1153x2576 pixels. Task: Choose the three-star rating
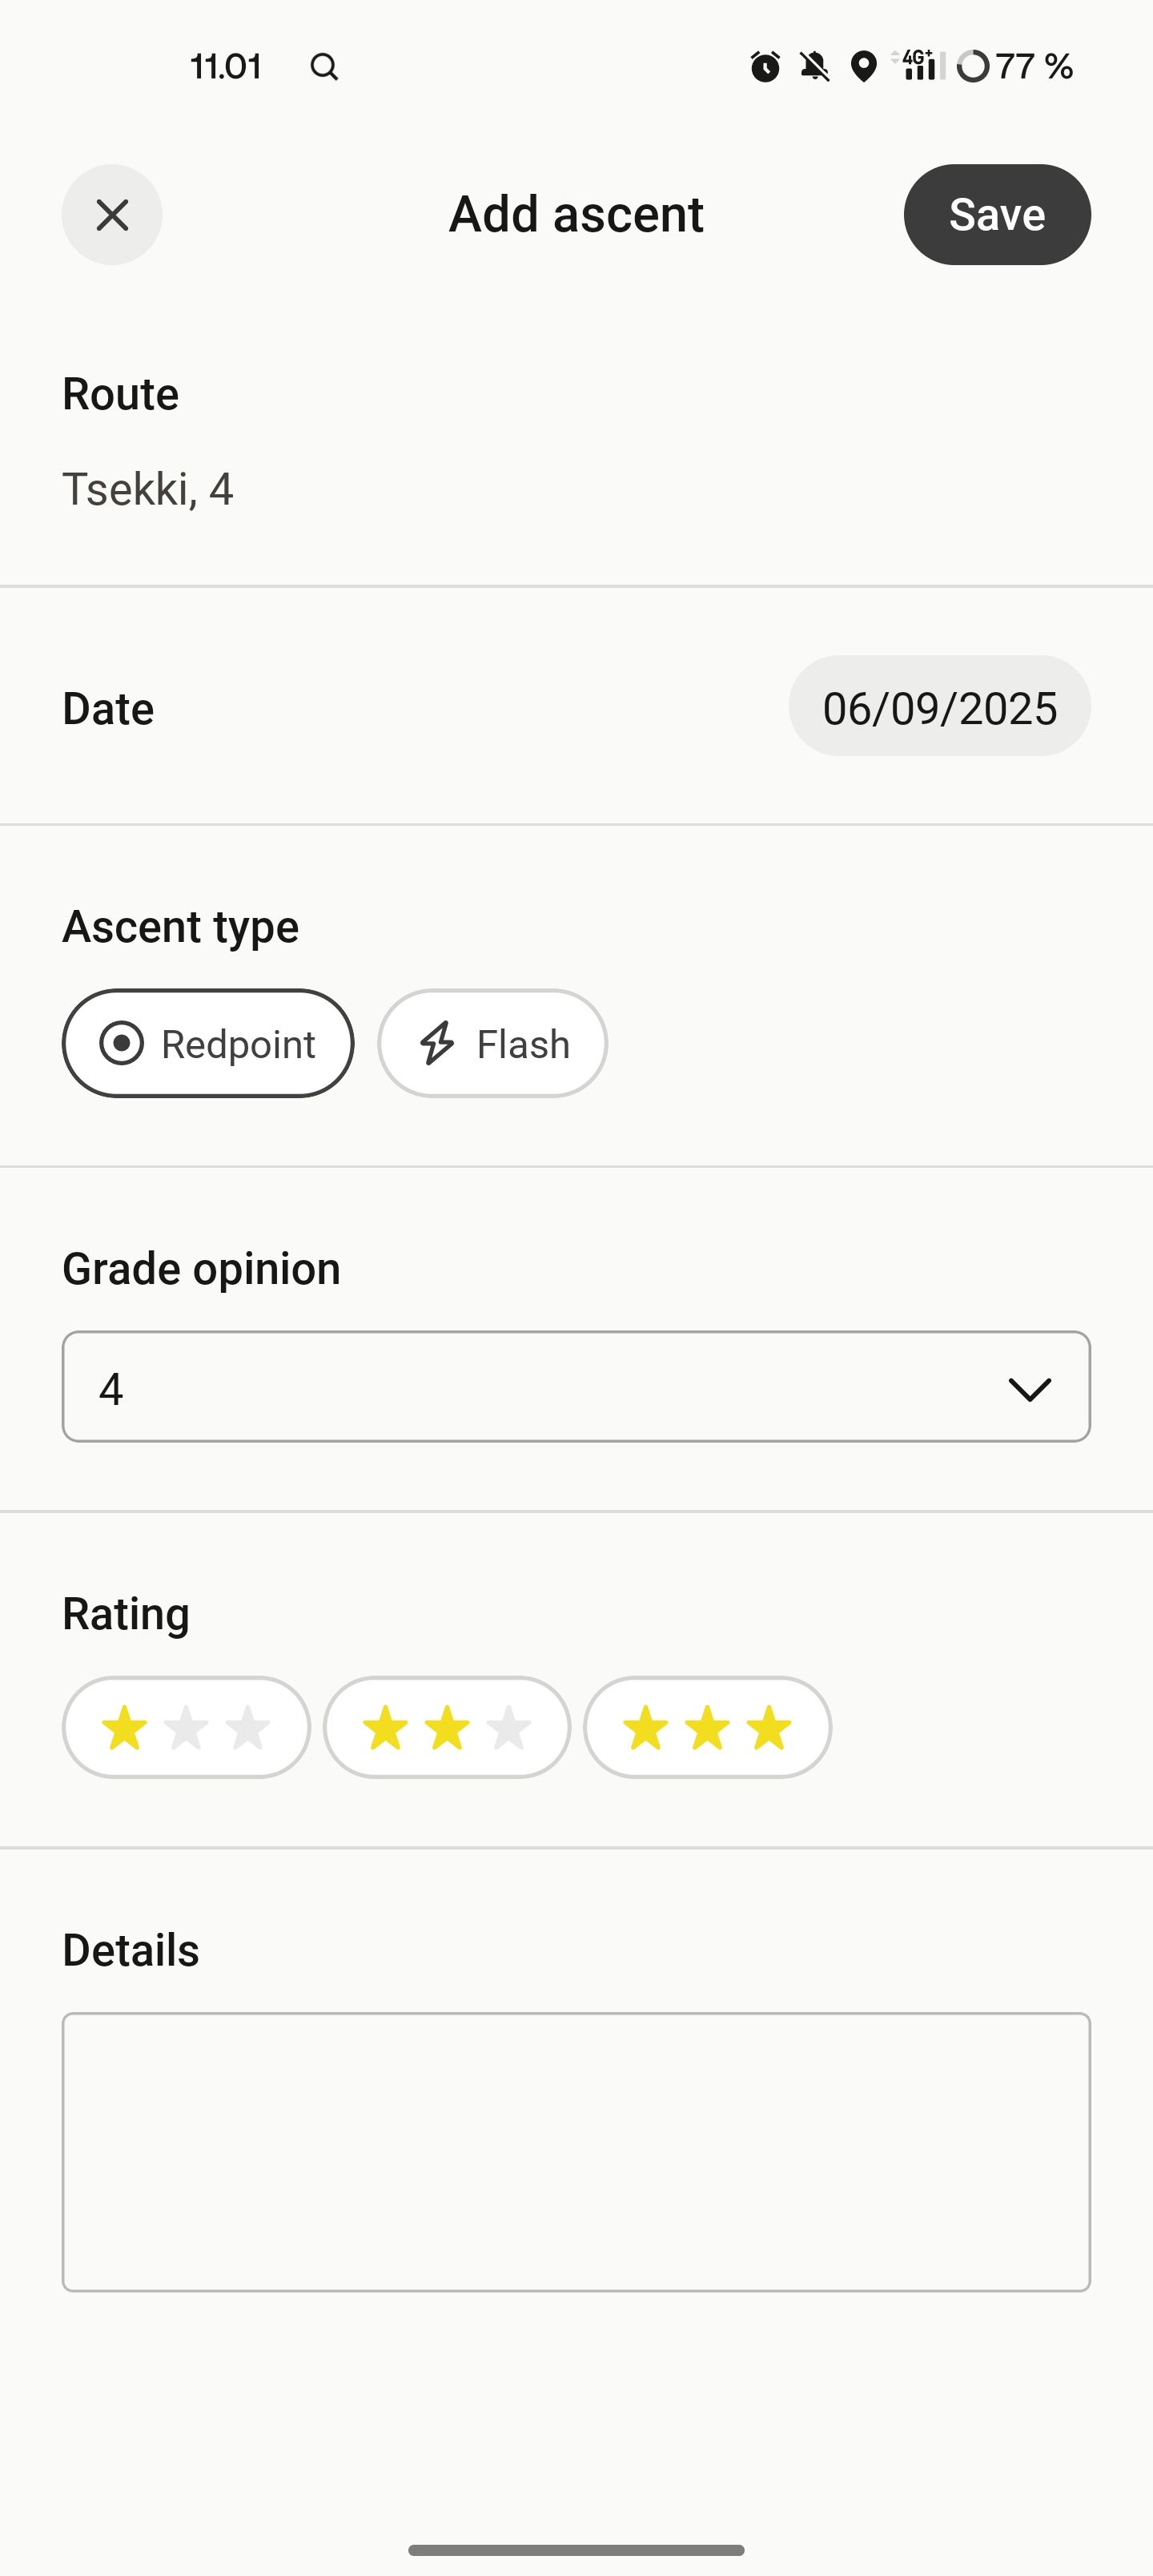pos(707,1727)
